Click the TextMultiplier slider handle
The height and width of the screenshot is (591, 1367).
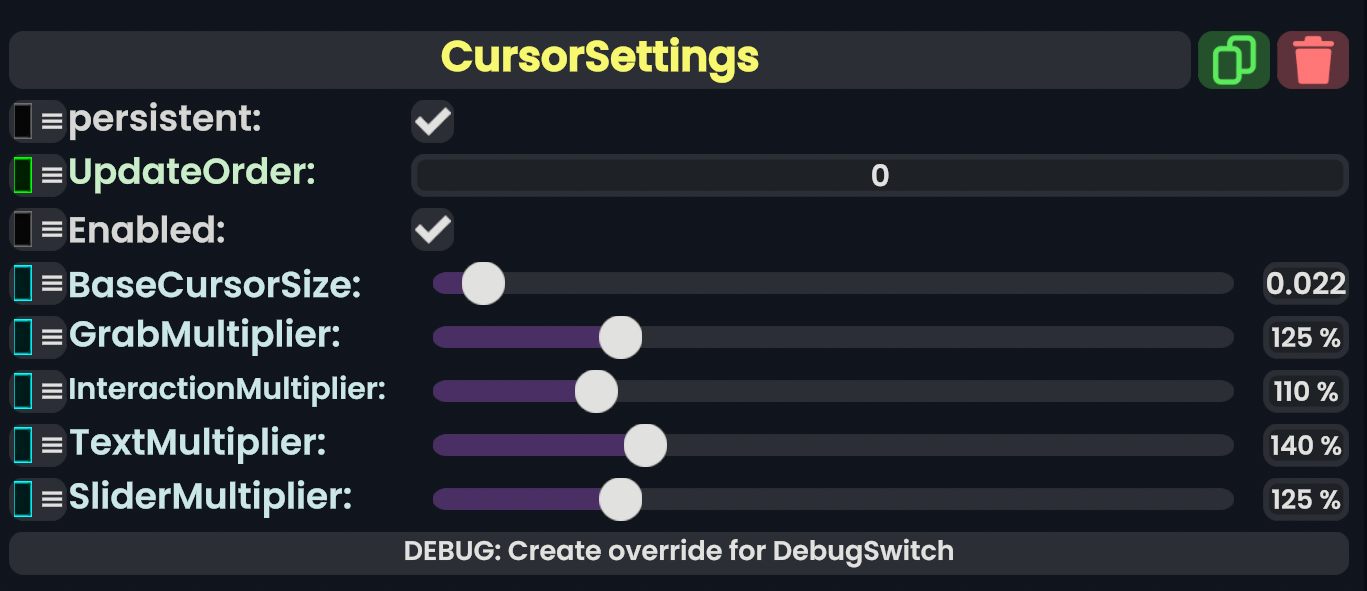click(645, 445)
